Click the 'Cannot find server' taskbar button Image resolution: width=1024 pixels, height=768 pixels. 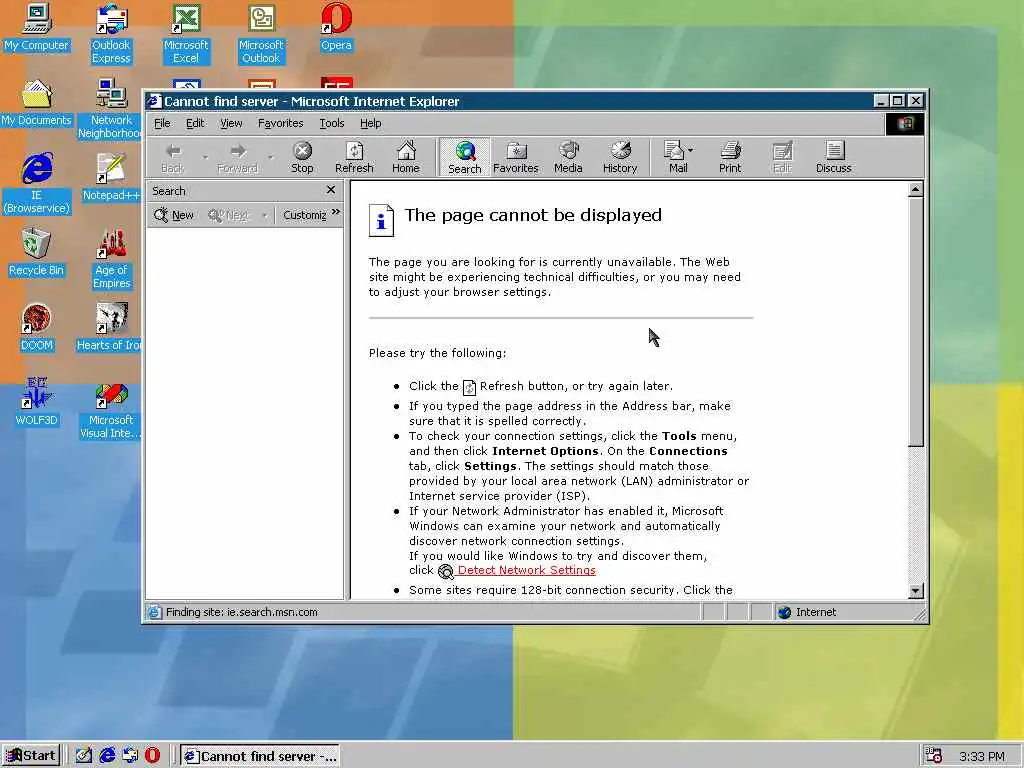[260, 756]
